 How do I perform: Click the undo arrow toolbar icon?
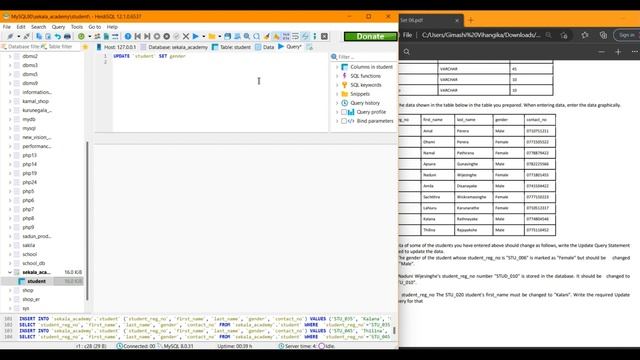[58, 36]
